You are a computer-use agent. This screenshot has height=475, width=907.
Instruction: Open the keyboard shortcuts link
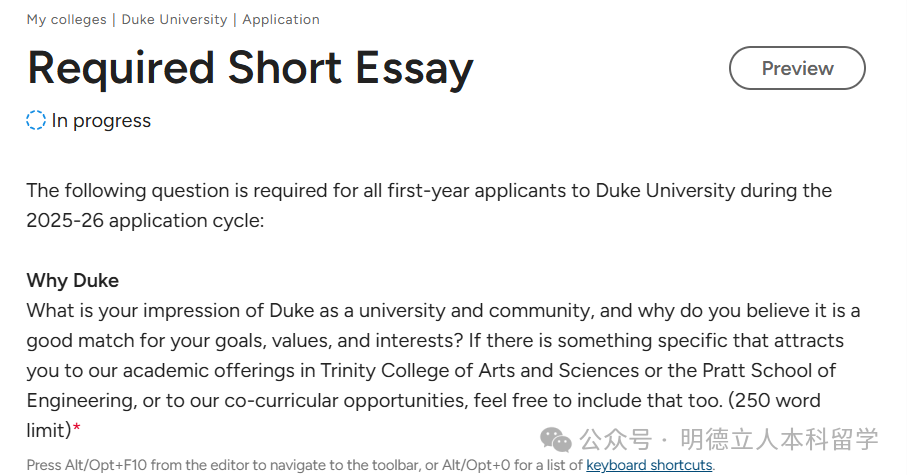649,465
